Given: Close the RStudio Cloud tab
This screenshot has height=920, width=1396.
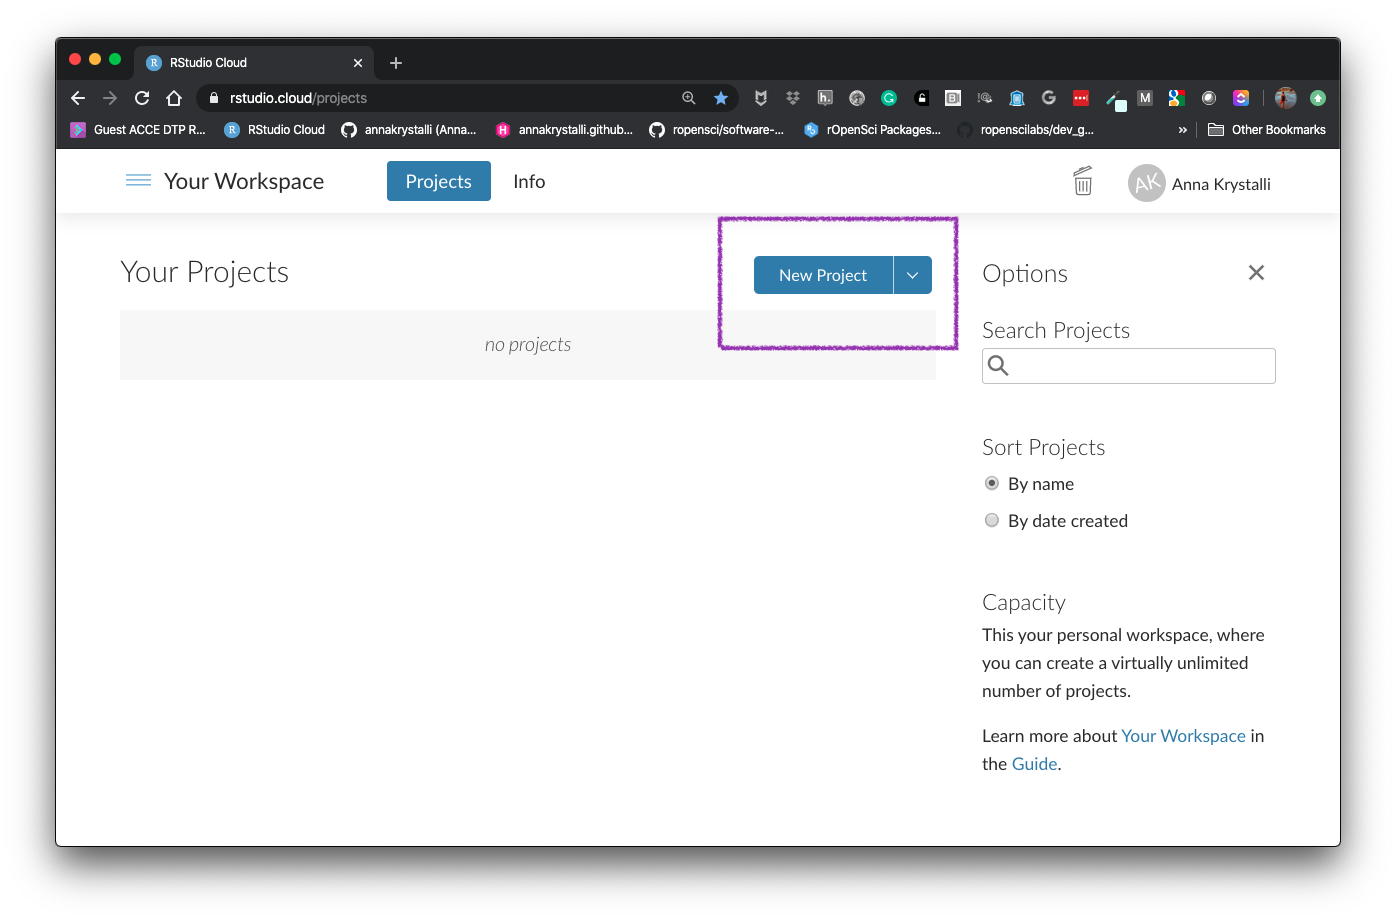Looking at the screenshot, I should [358, 63].
